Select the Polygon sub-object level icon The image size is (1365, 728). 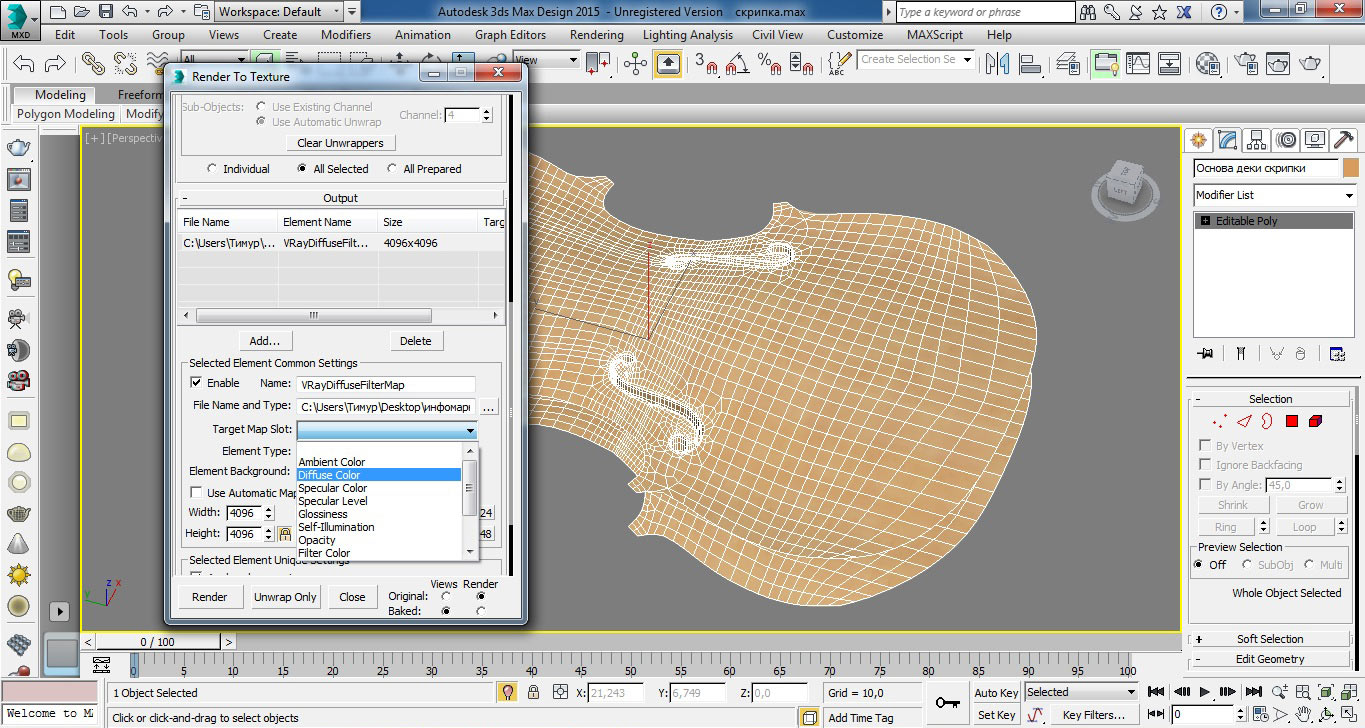tap(1291, 422)
